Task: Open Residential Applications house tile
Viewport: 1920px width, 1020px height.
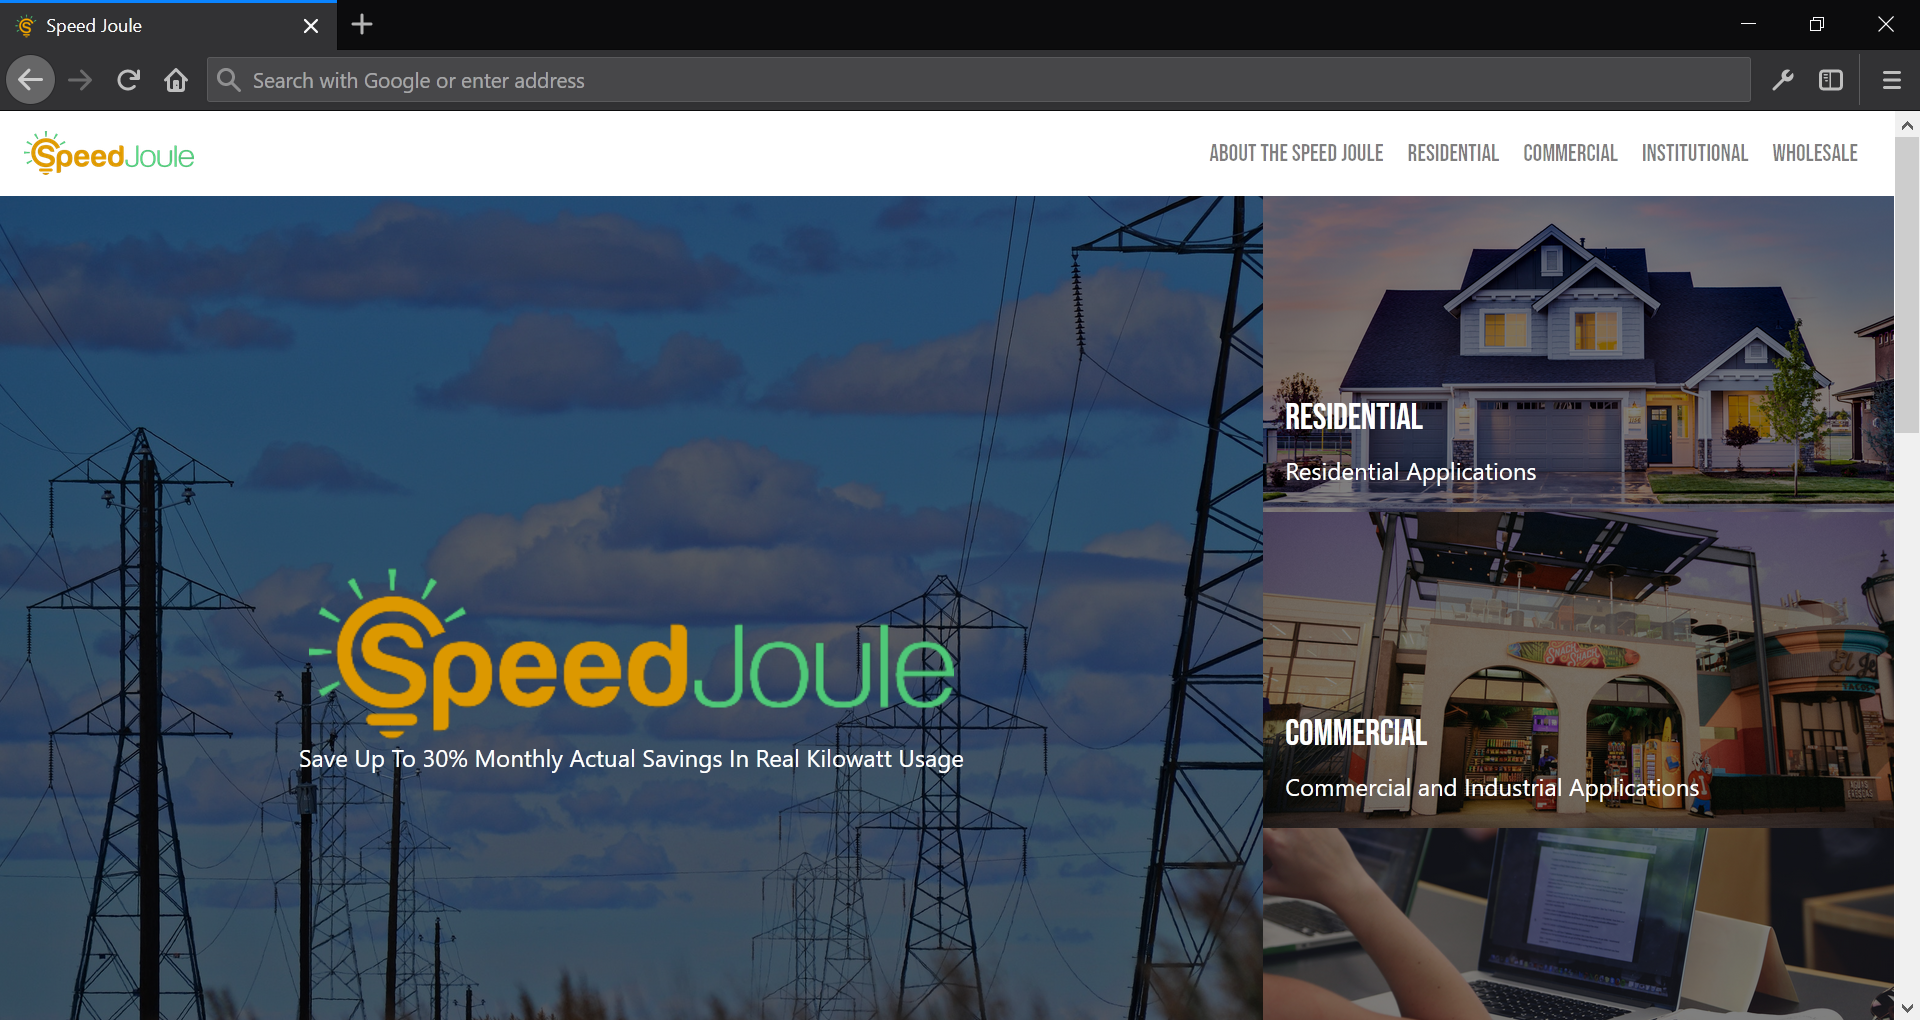Action: point(1577,352)
